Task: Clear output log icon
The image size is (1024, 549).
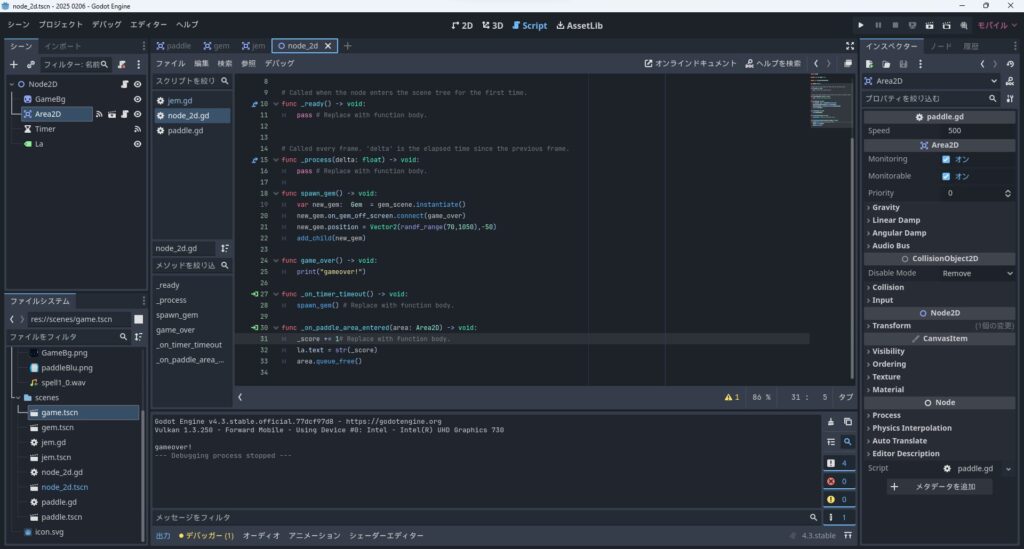Action: point(831,422)
